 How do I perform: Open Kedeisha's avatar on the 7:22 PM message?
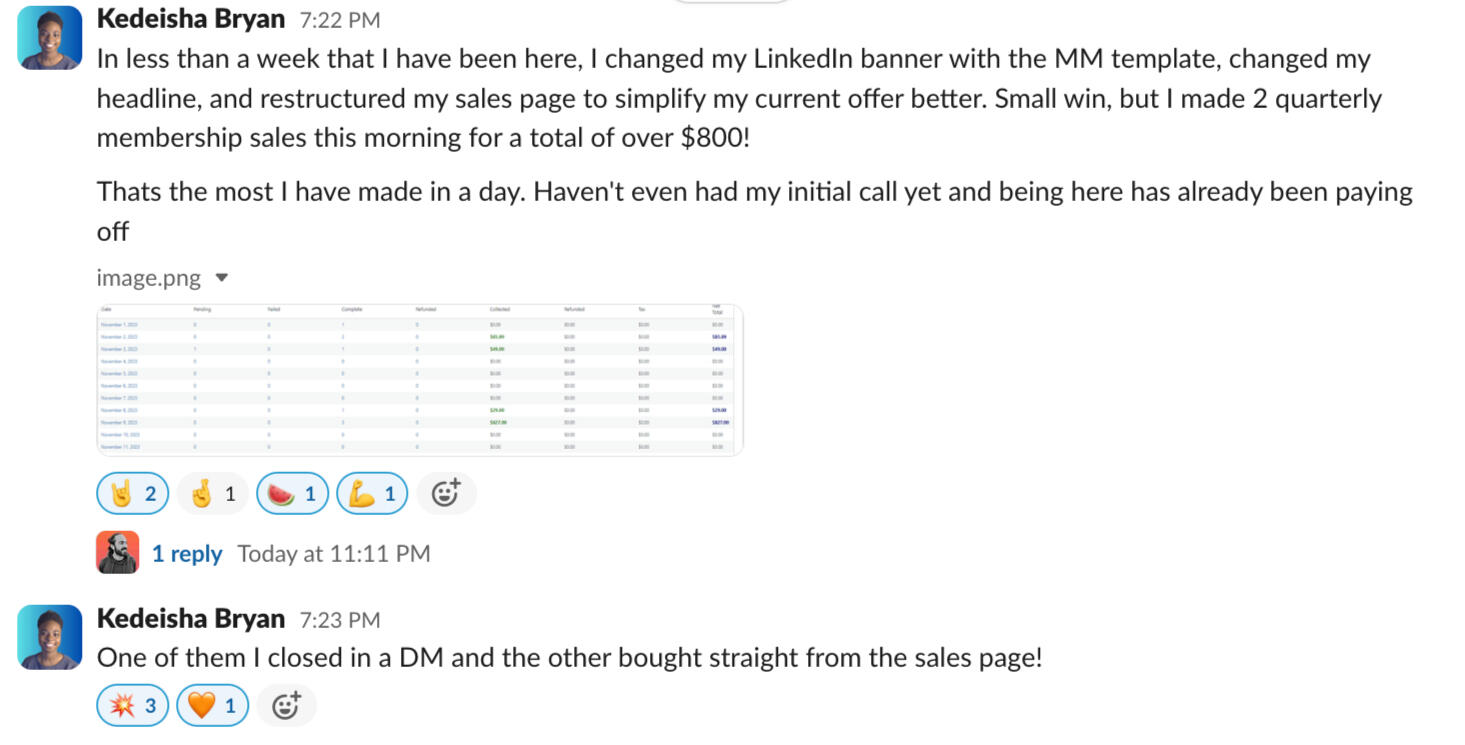[50, 38]
